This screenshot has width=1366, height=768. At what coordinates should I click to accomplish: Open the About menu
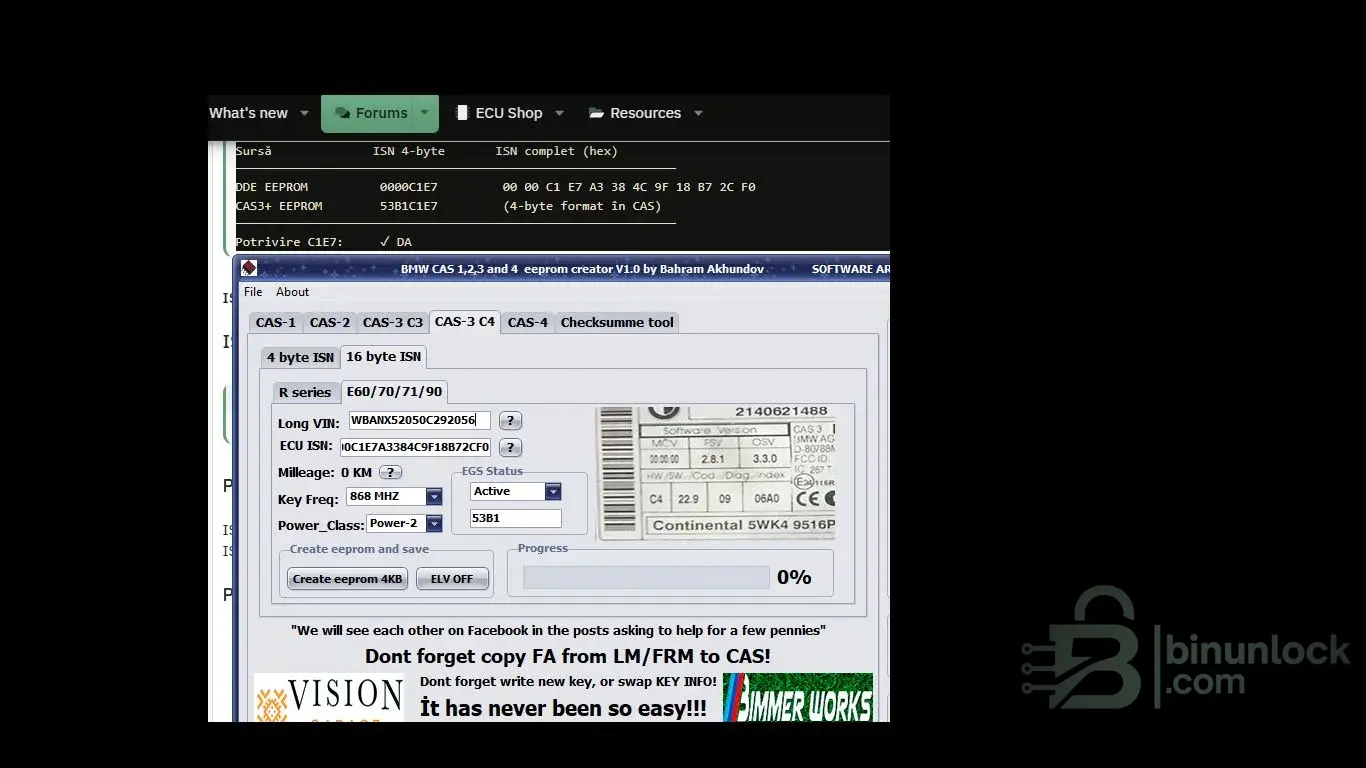(x=293, y=292)
